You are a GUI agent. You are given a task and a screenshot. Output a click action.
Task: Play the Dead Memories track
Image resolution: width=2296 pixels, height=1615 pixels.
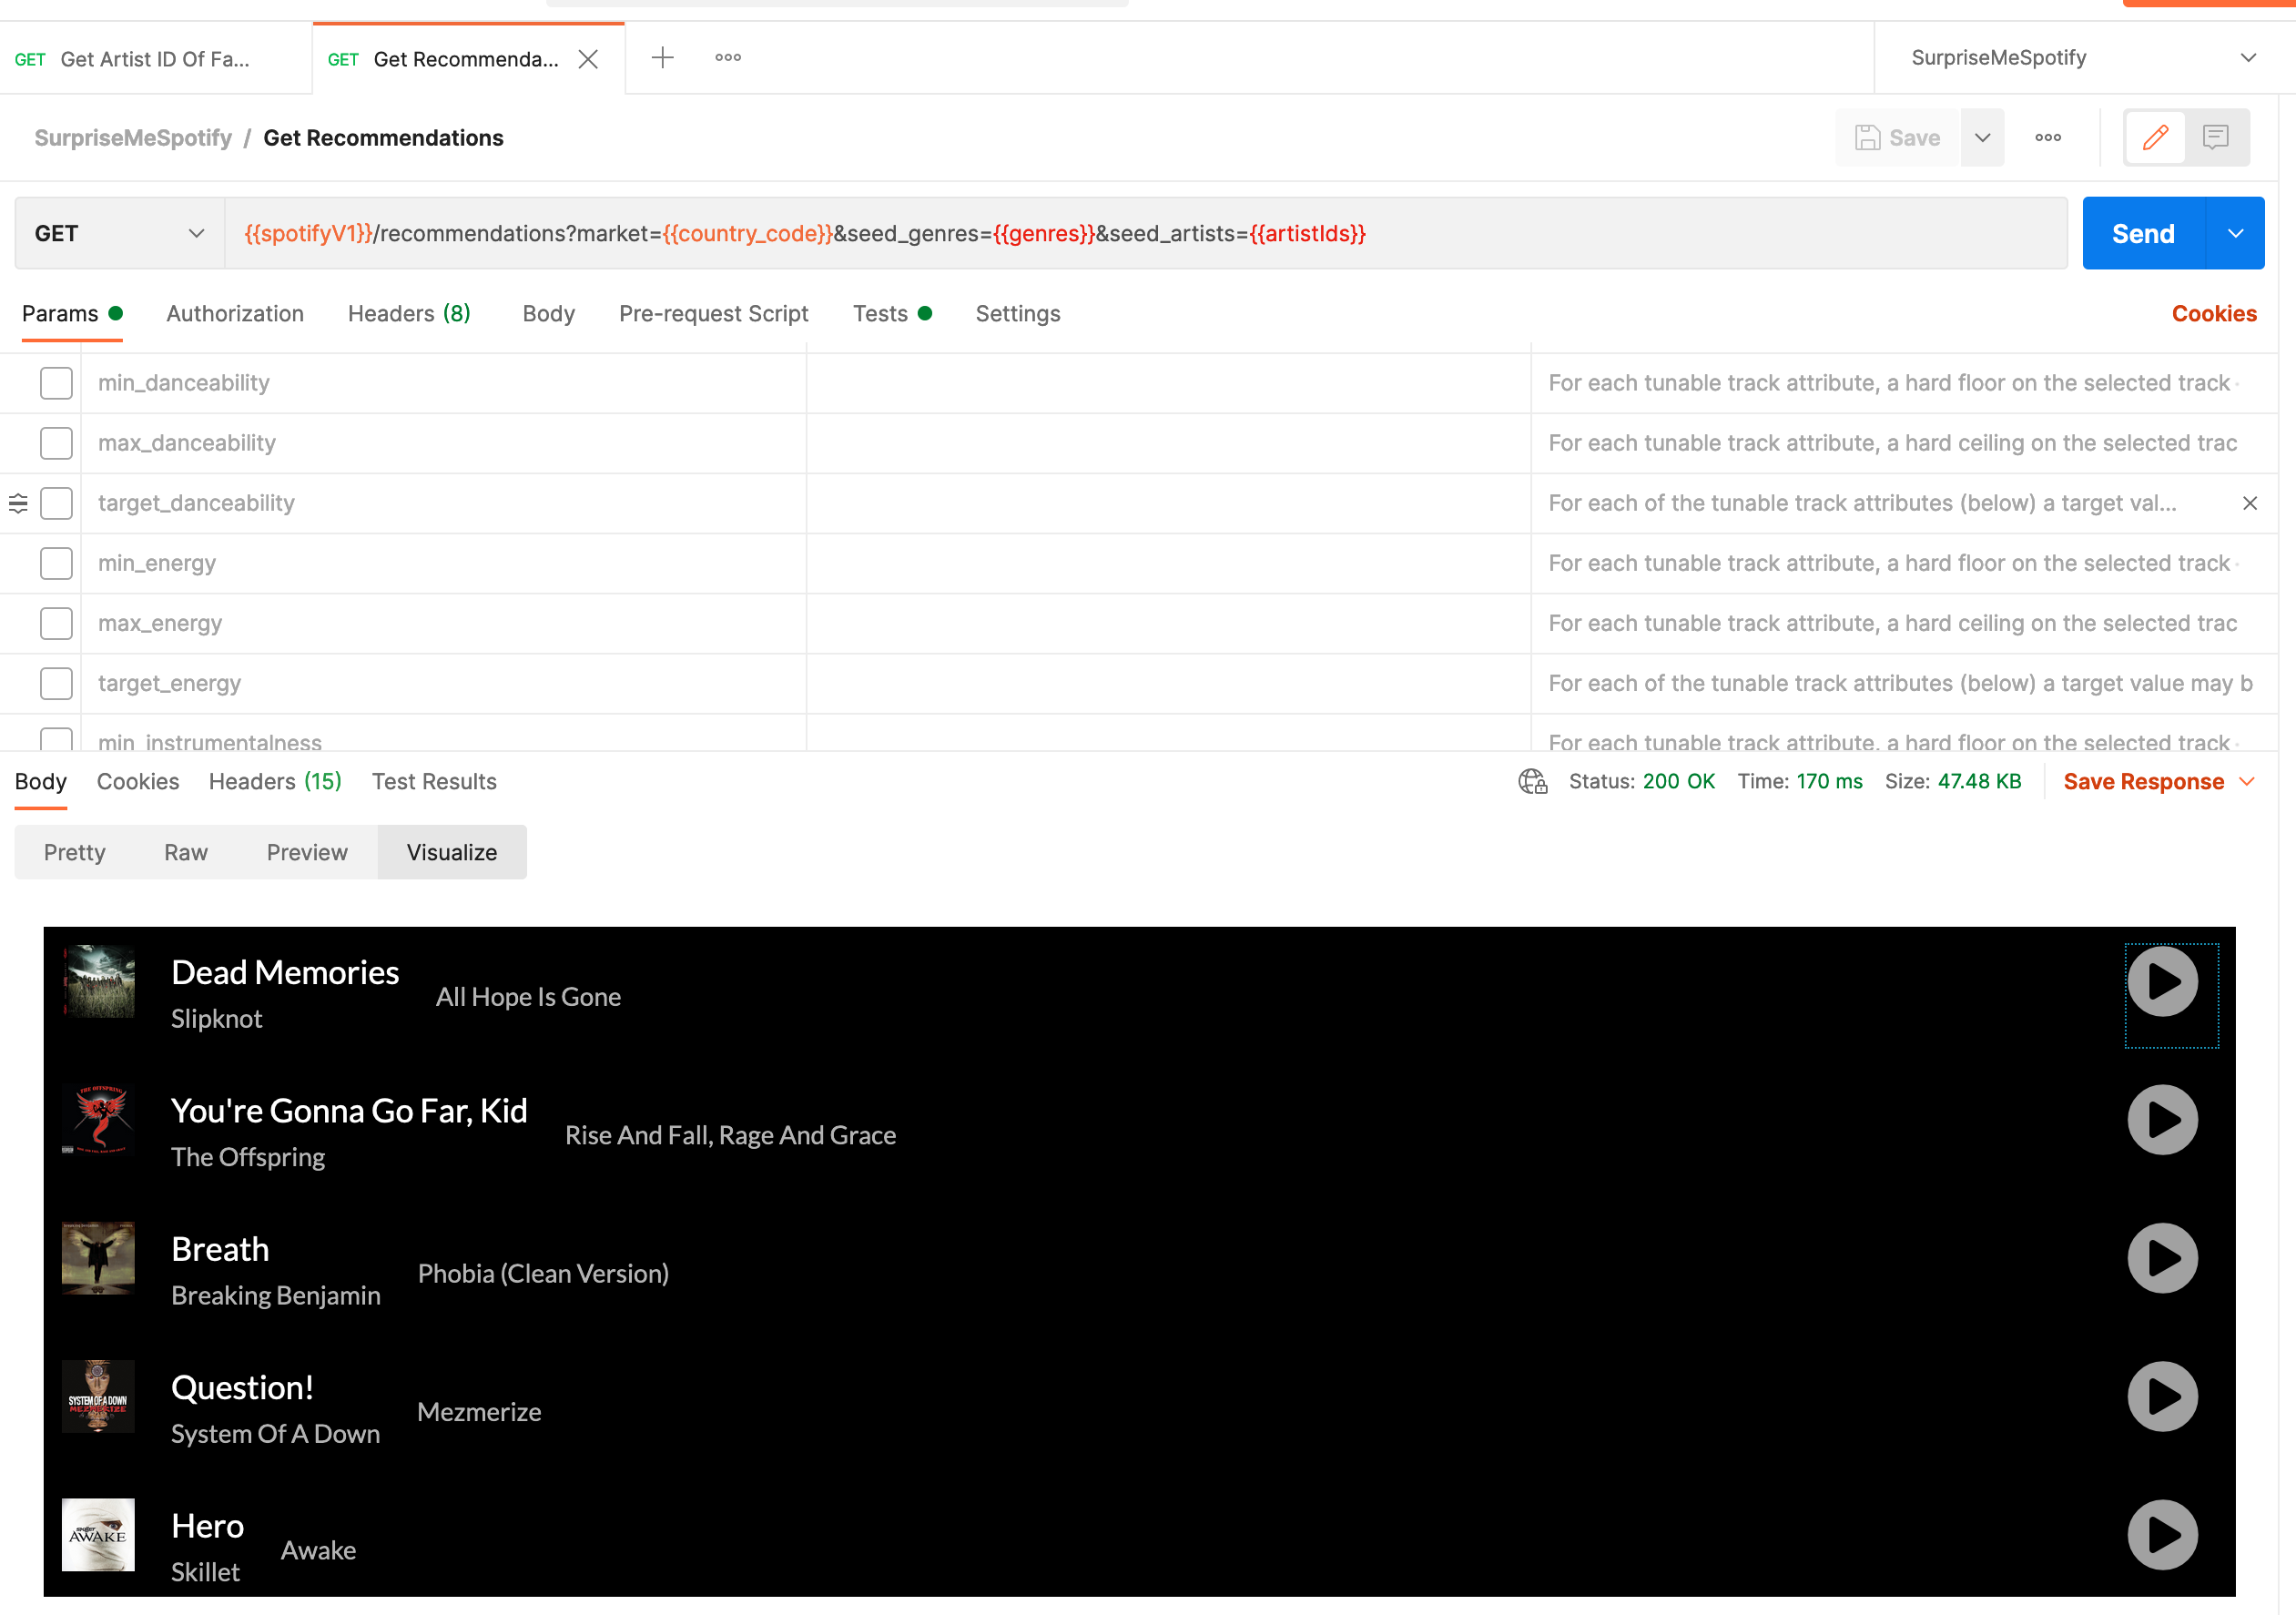(x=2162, y=982)
